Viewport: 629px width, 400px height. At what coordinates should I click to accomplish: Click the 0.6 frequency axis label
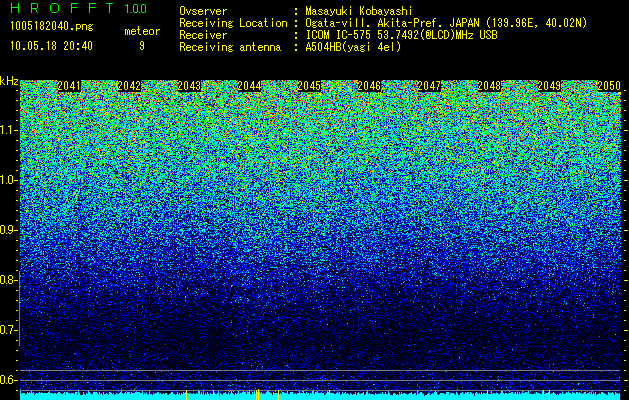(x=8, y=380)
